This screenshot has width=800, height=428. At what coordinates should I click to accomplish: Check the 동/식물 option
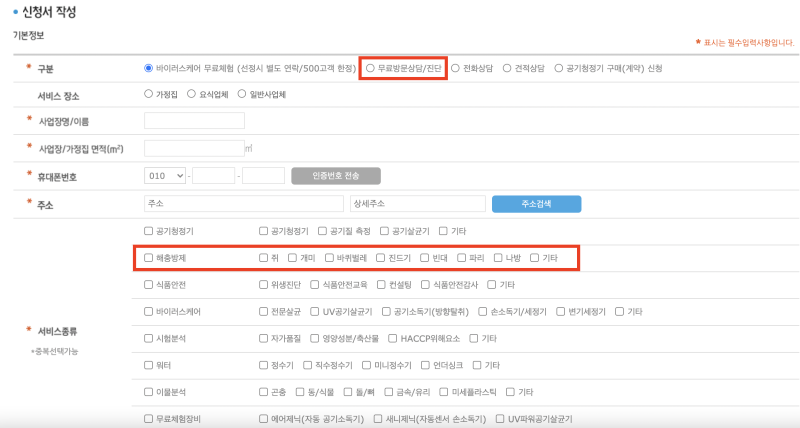(x=300, y=392)
